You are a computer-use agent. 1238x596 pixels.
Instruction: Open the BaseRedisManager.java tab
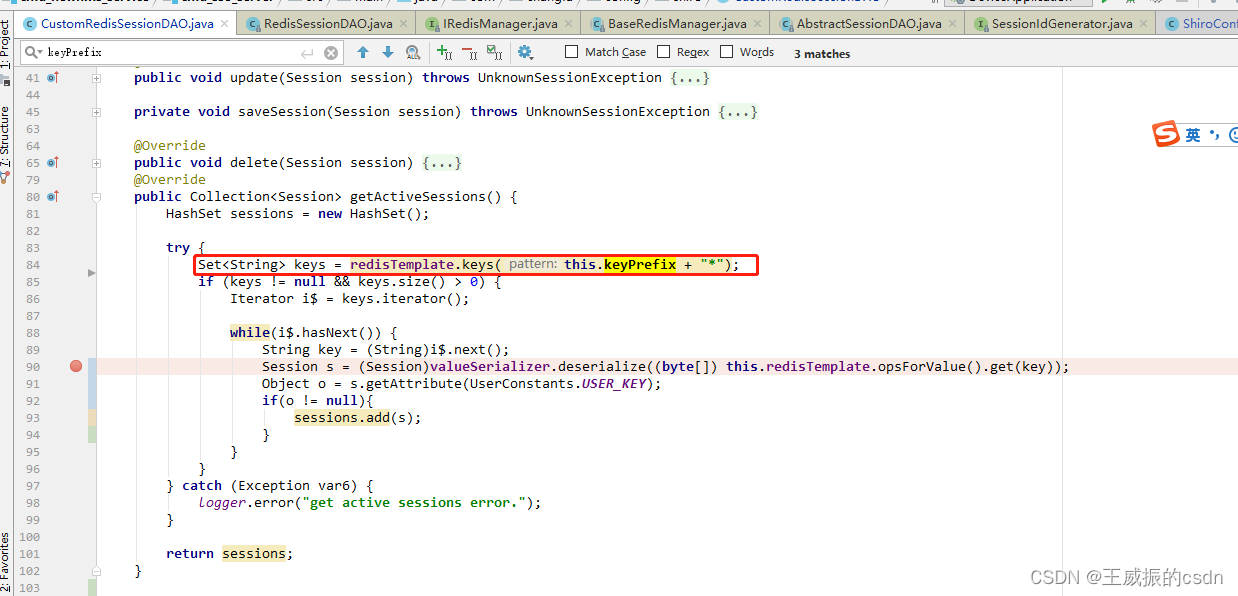click(x=677, y=23)
